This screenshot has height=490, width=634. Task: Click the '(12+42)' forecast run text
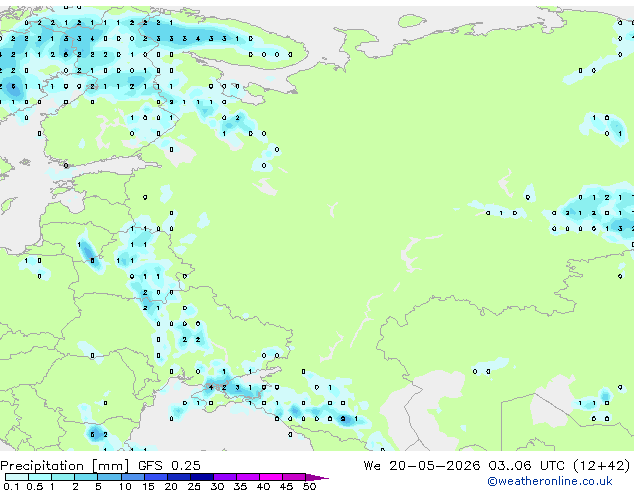coord(602,466)
